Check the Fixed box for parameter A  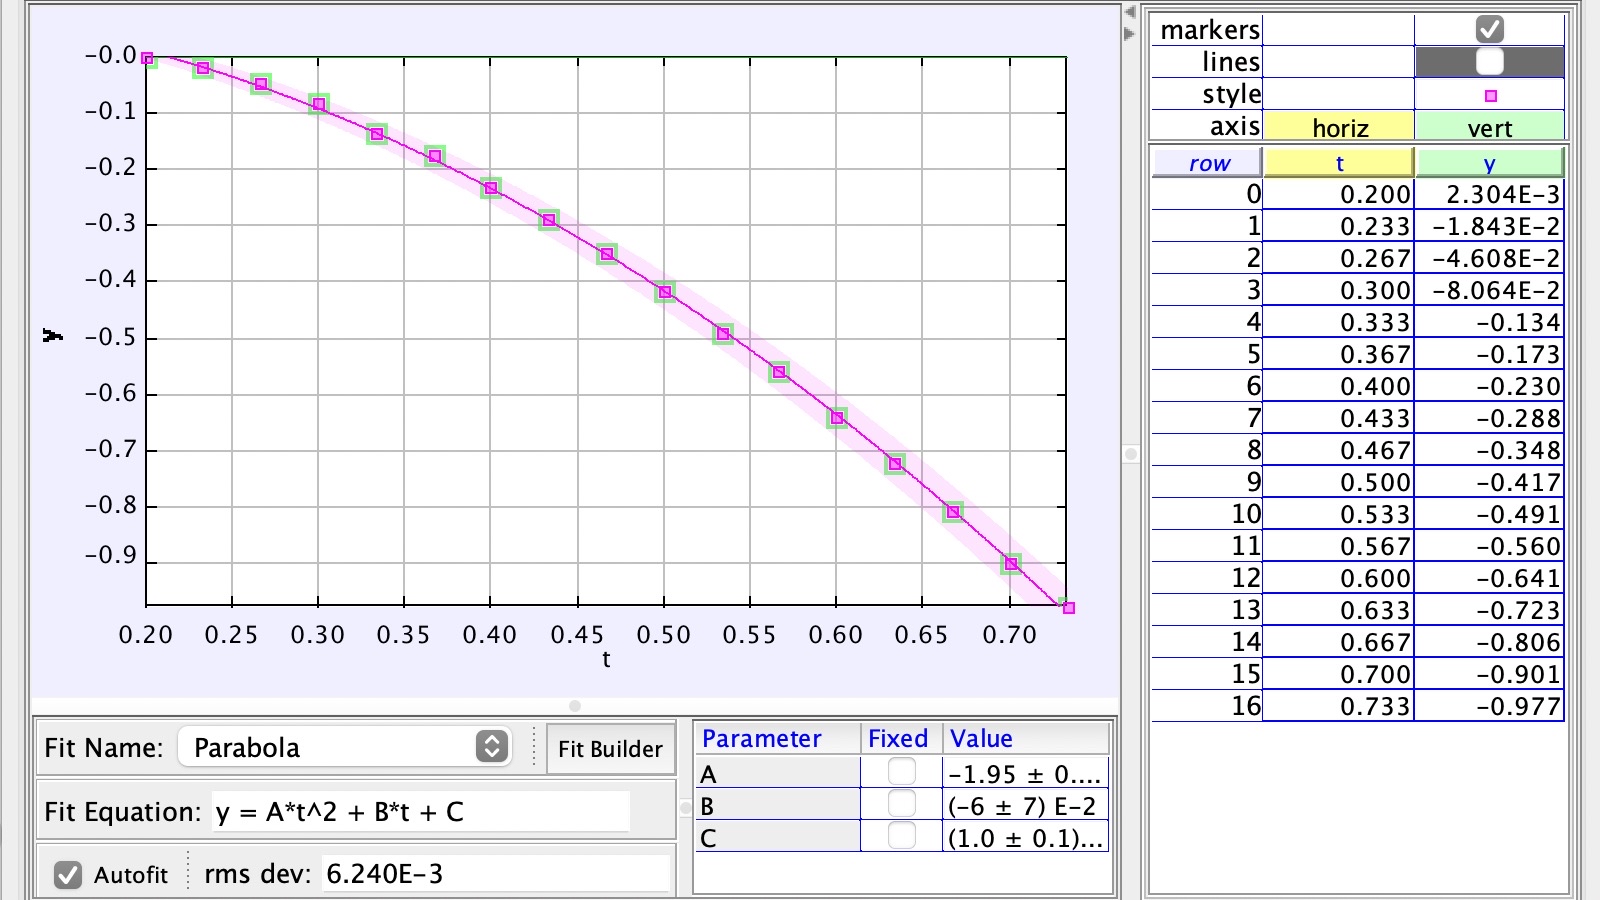pyautogui.click(x=901, y=773)
